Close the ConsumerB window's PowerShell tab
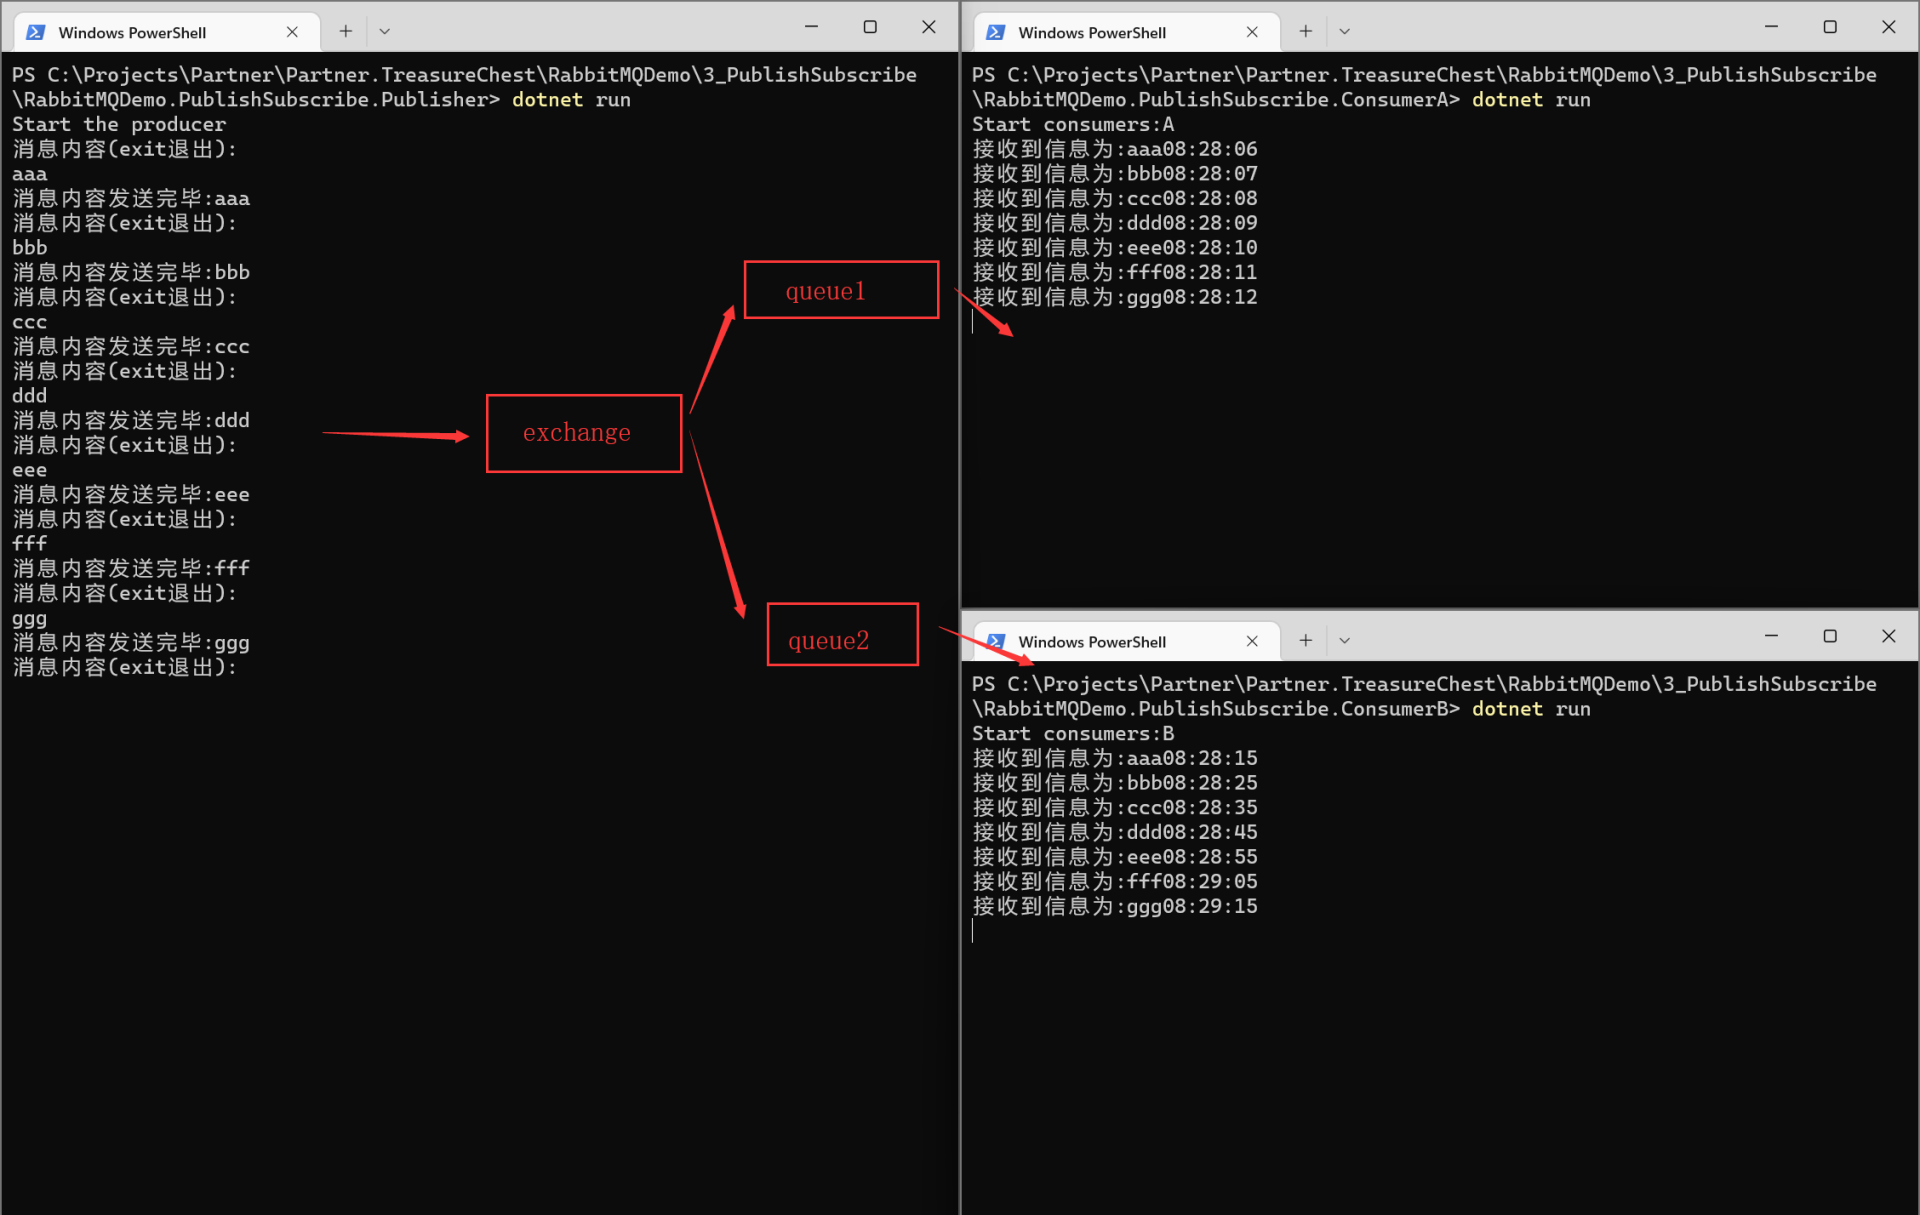Viewport: 1920px width, 1215px height. point(1252,641)
